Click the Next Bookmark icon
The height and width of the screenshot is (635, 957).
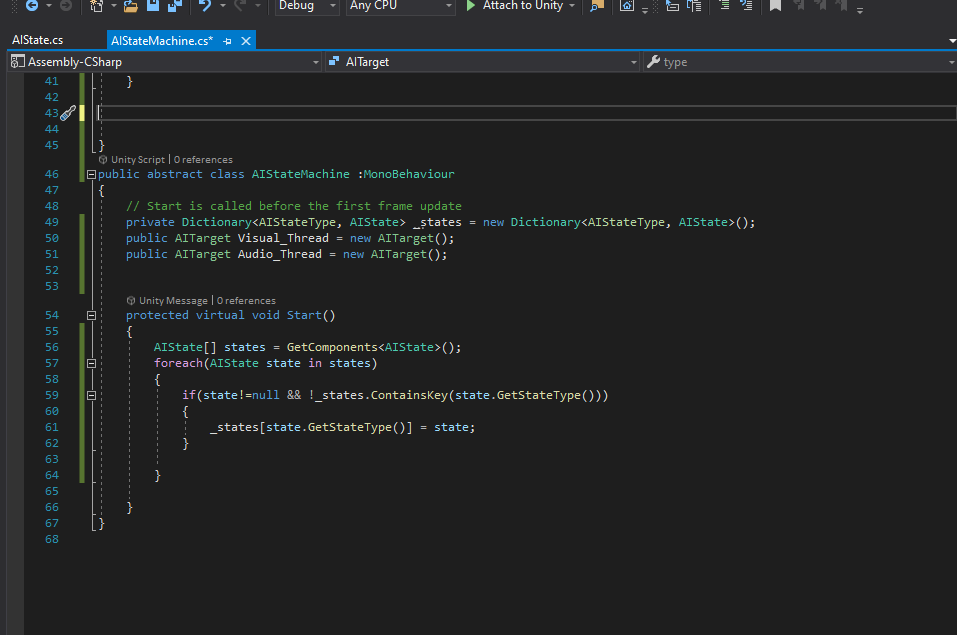[x=820, y=5]
